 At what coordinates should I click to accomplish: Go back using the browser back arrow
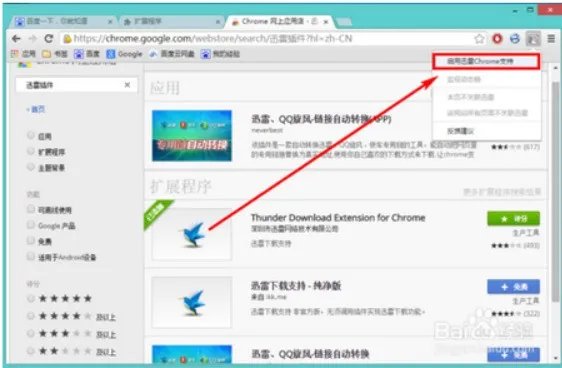click(16, 38)
